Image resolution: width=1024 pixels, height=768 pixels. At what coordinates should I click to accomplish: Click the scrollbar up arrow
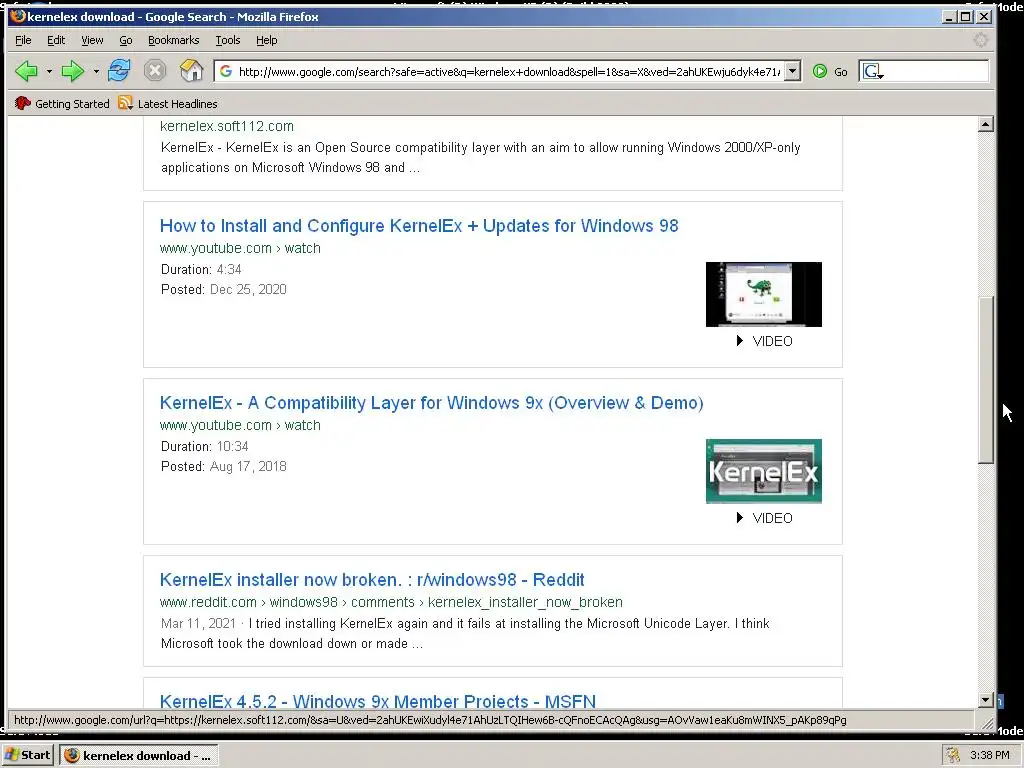[x=986, y=124]
